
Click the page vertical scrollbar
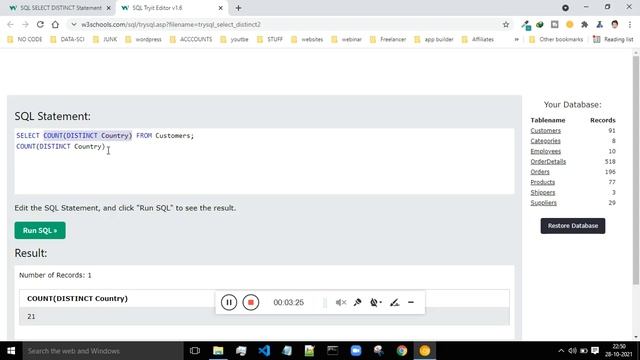click(636, 170)
